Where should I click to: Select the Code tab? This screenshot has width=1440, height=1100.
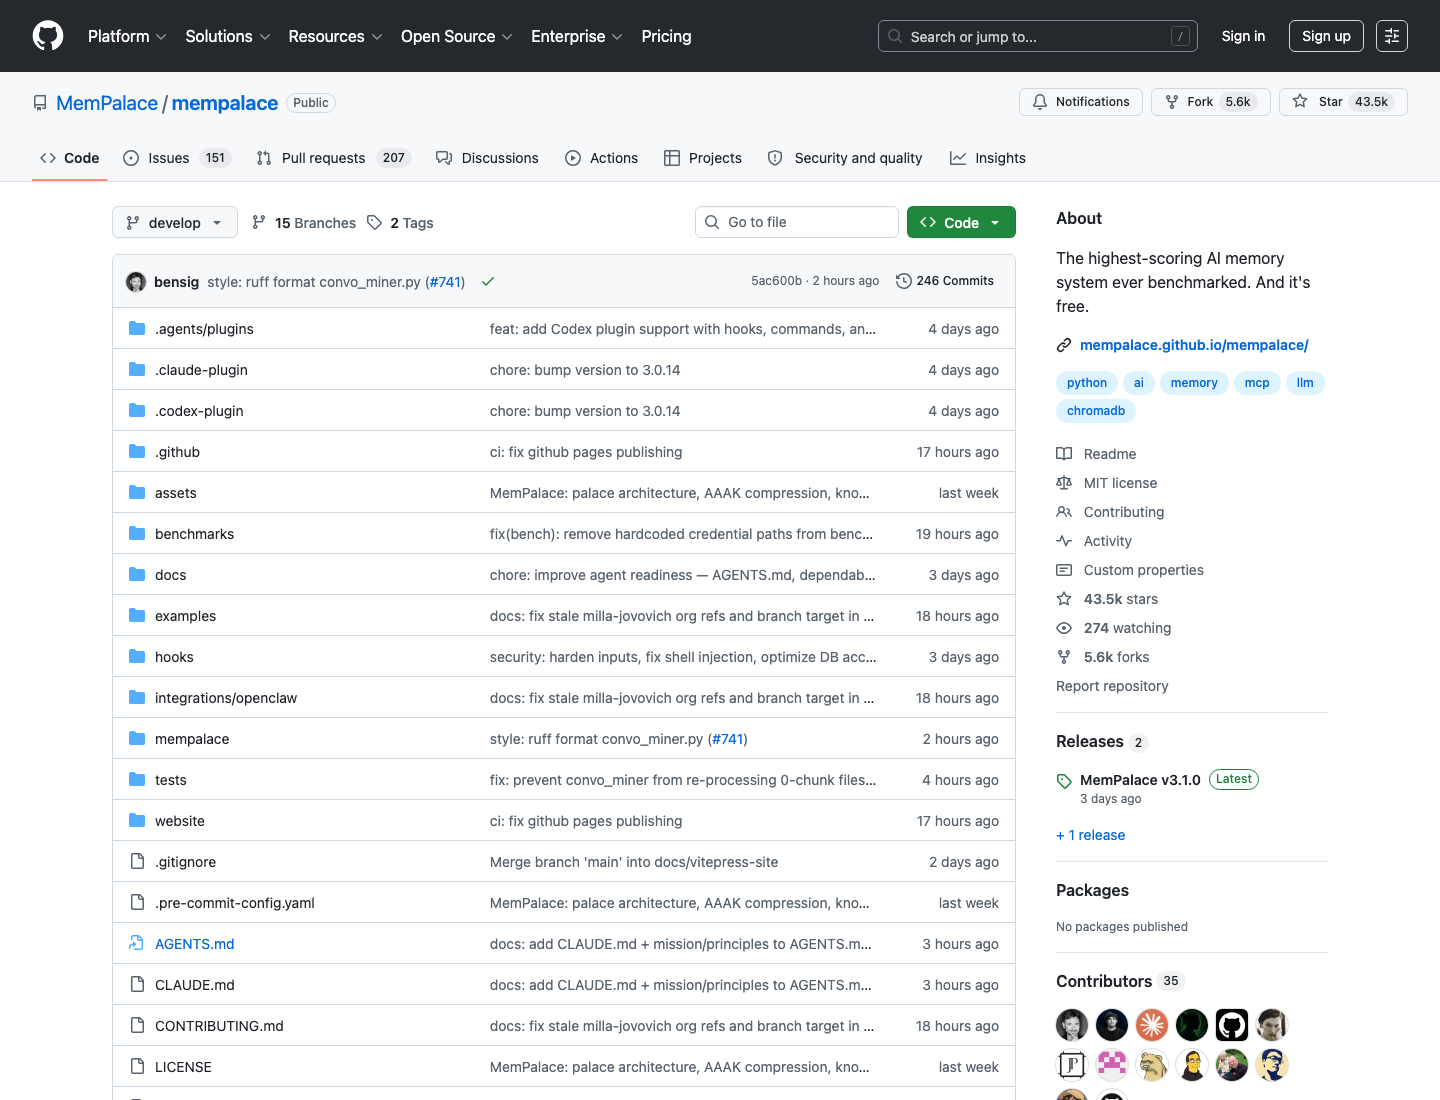[x=70, y=158]
